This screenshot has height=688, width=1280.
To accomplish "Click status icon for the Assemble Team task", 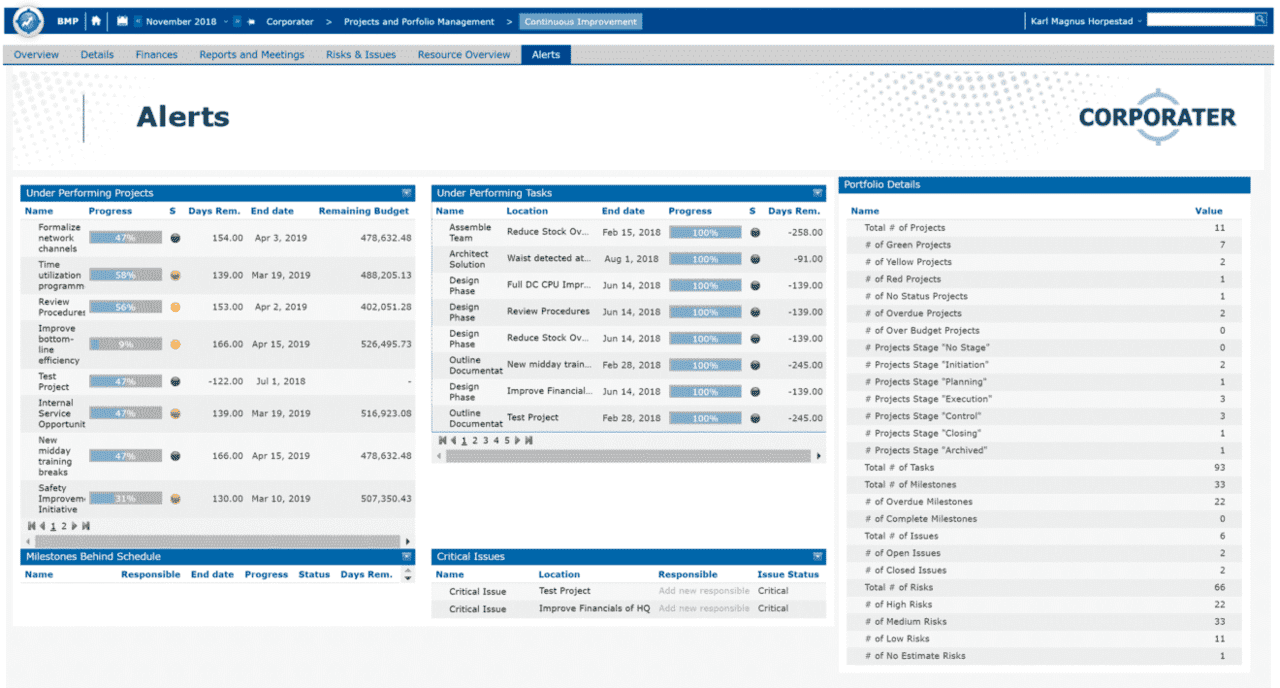I will pos(755,232).
